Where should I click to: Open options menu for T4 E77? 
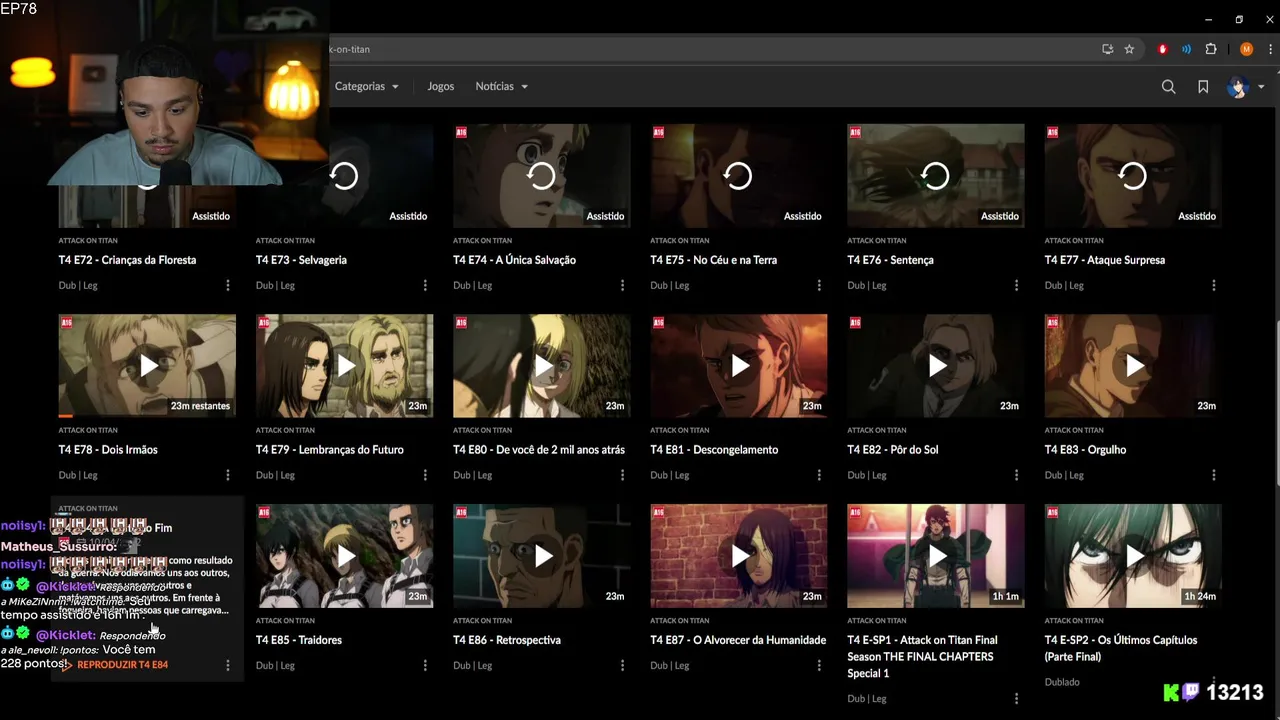(1213, 285)
